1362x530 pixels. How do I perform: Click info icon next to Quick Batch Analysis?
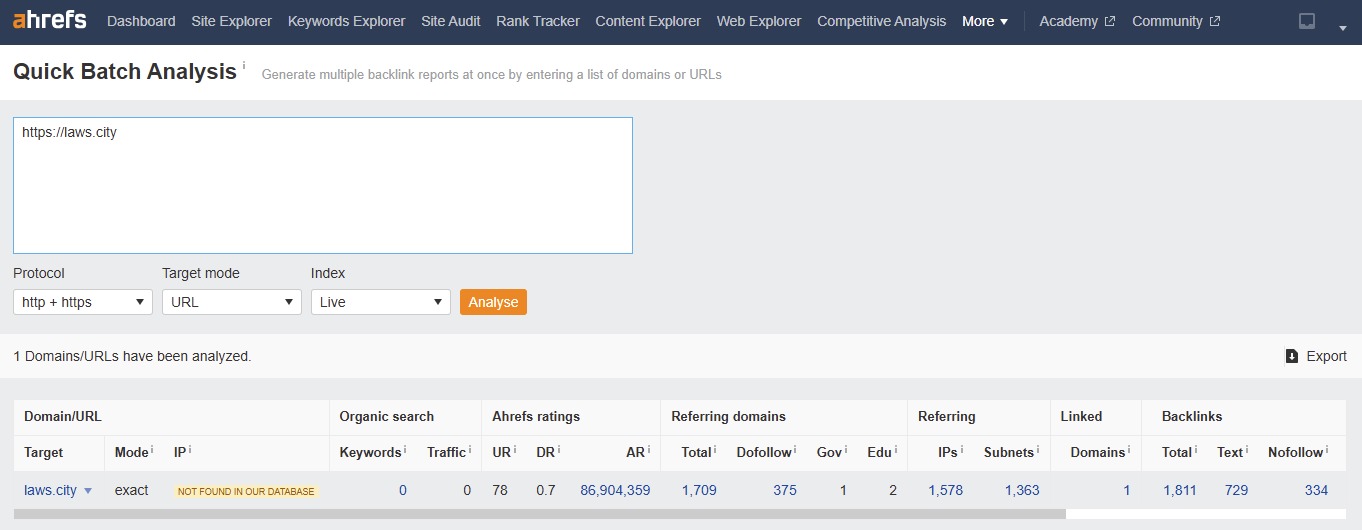[x=243, y=66]
